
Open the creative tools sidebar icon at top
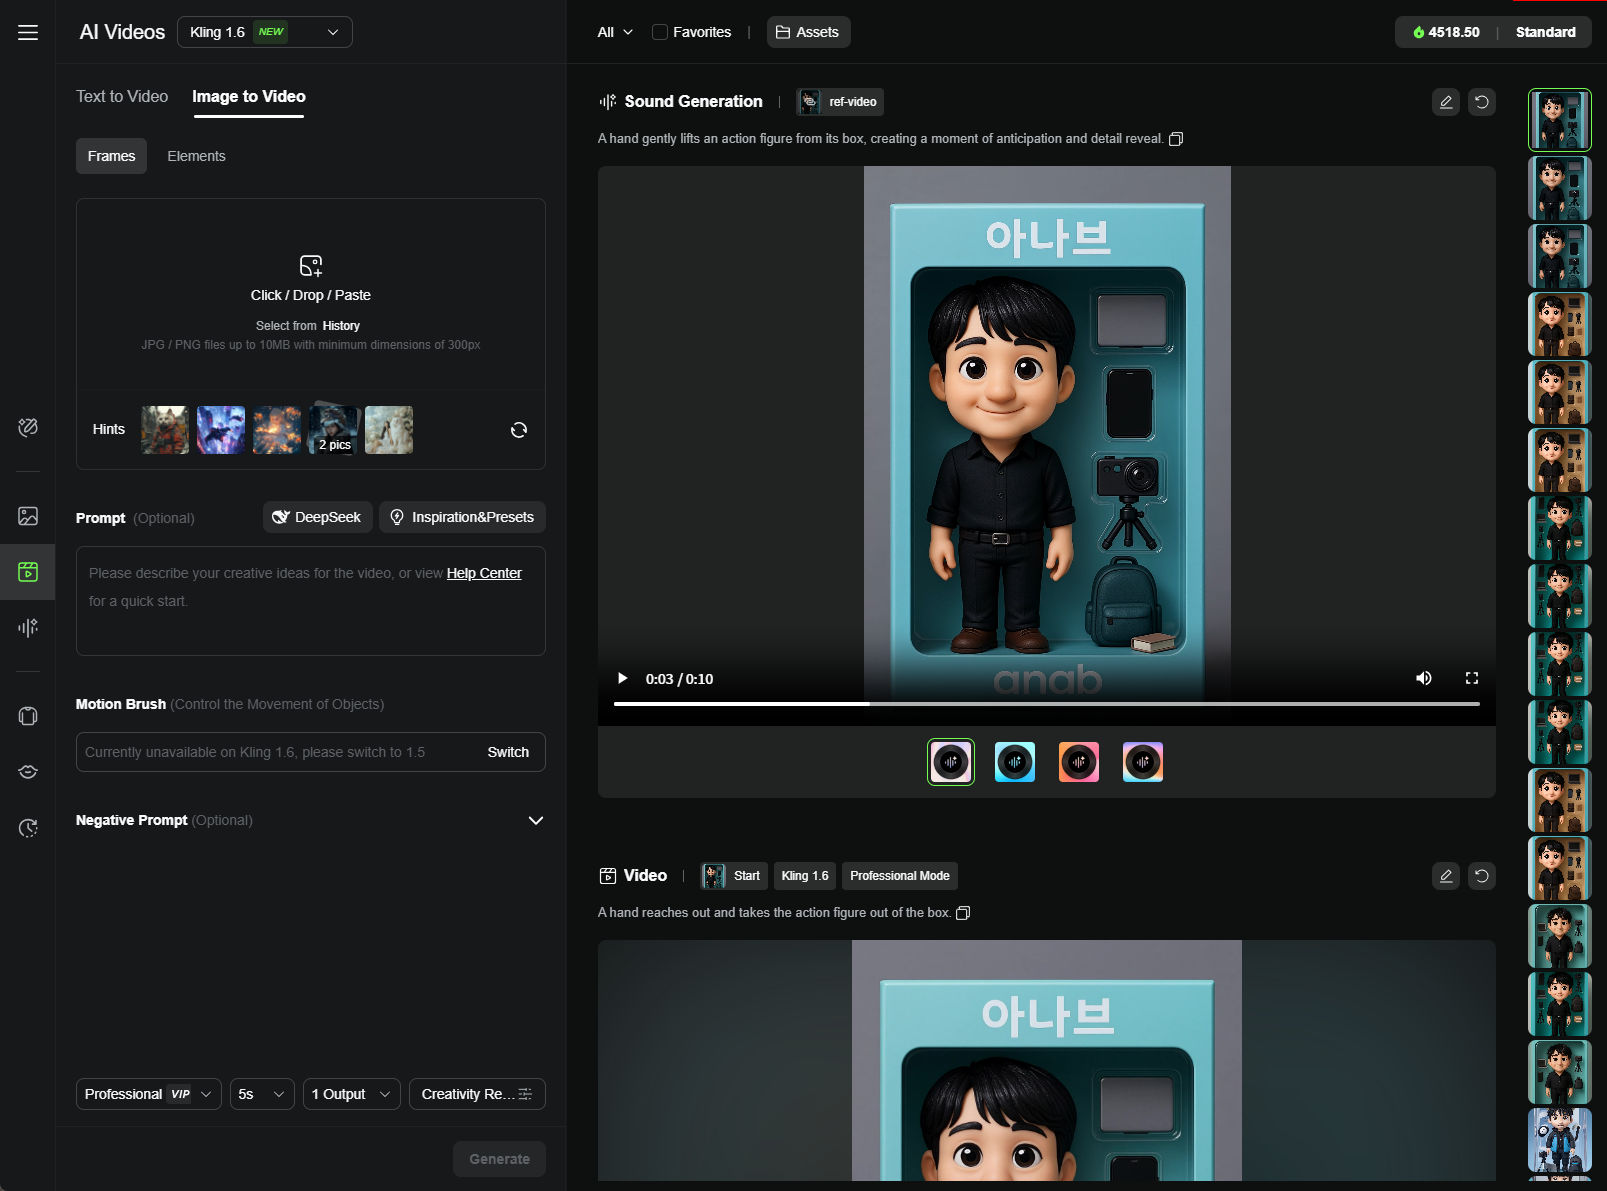click(x=28, y=427)
